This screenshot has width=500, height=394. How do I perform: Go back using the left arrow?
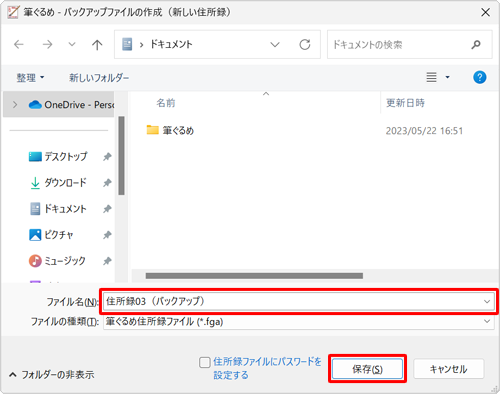19,44
